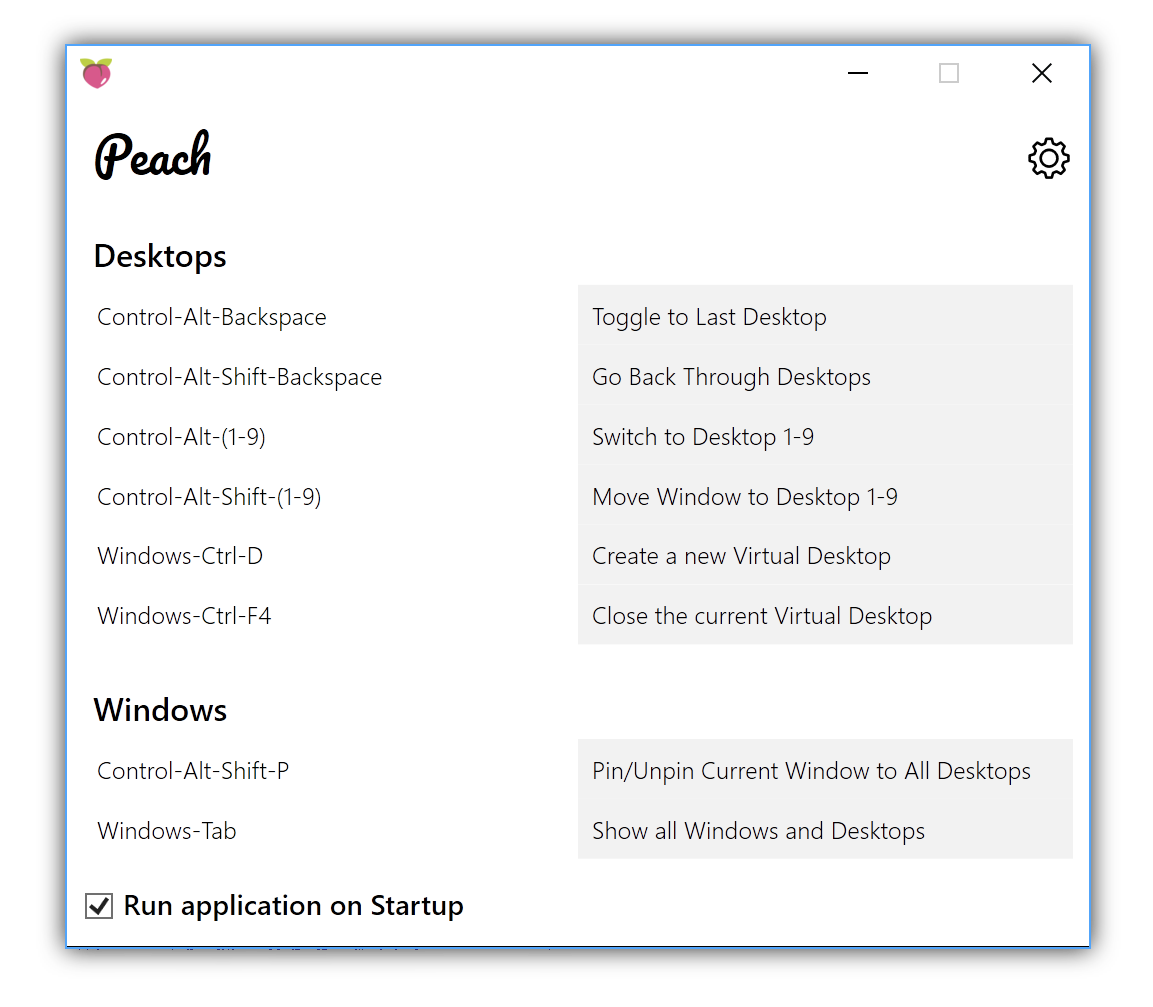Click the Windows-Ctrl-D shortcut label
Screen dimensions: 1153x1007
[180, 556]
